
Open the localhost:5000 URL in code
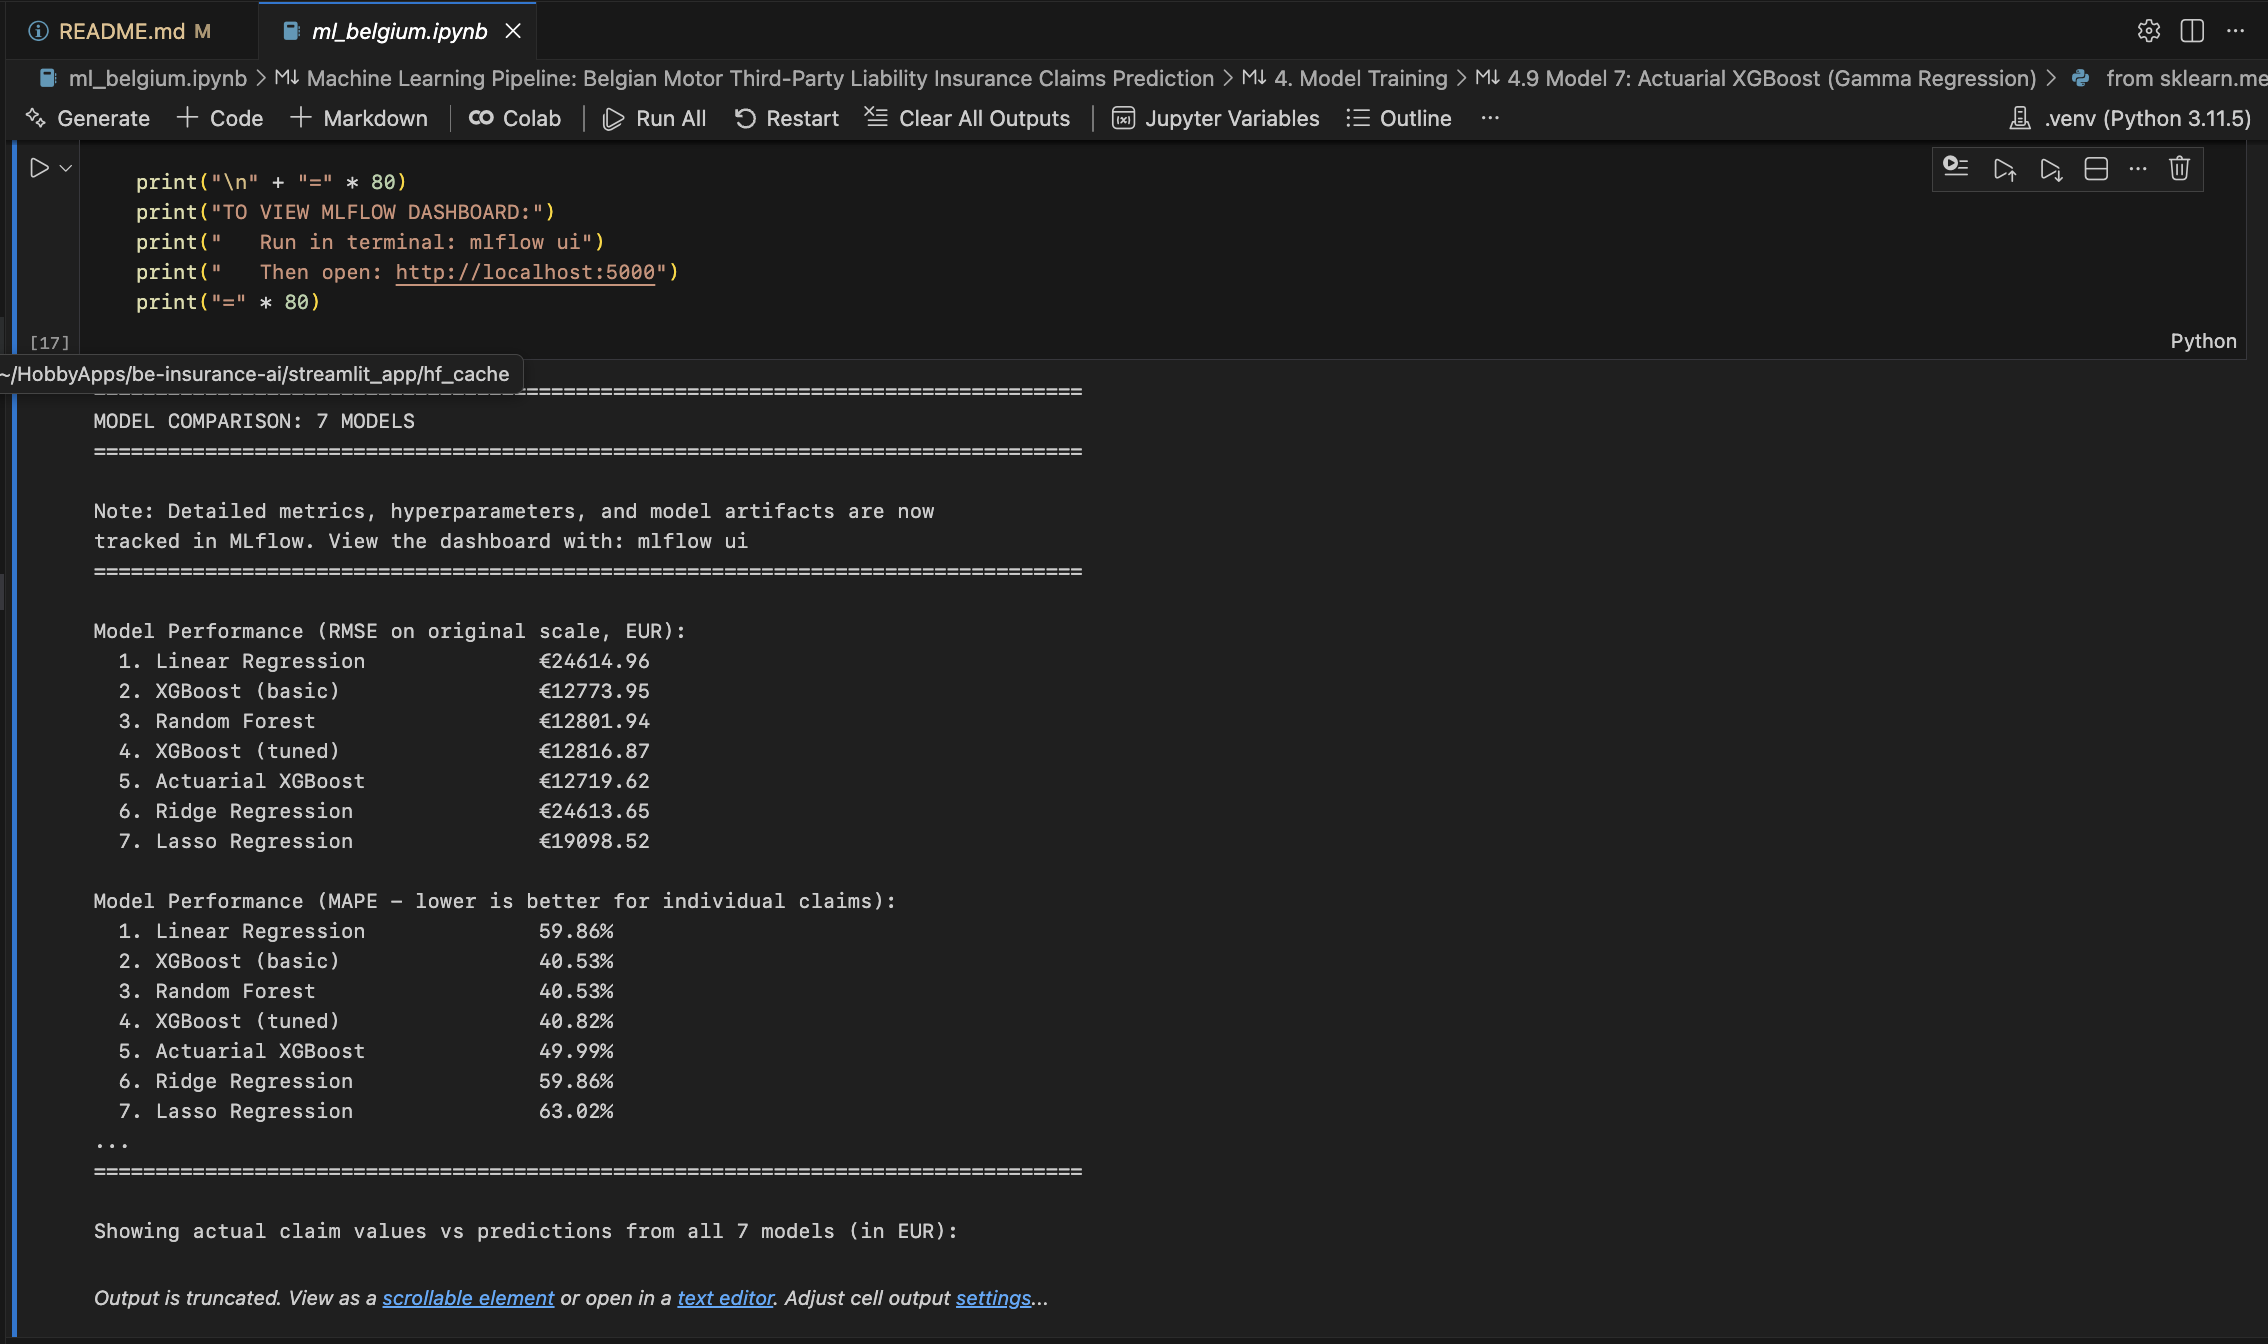[x=525, y=272]
